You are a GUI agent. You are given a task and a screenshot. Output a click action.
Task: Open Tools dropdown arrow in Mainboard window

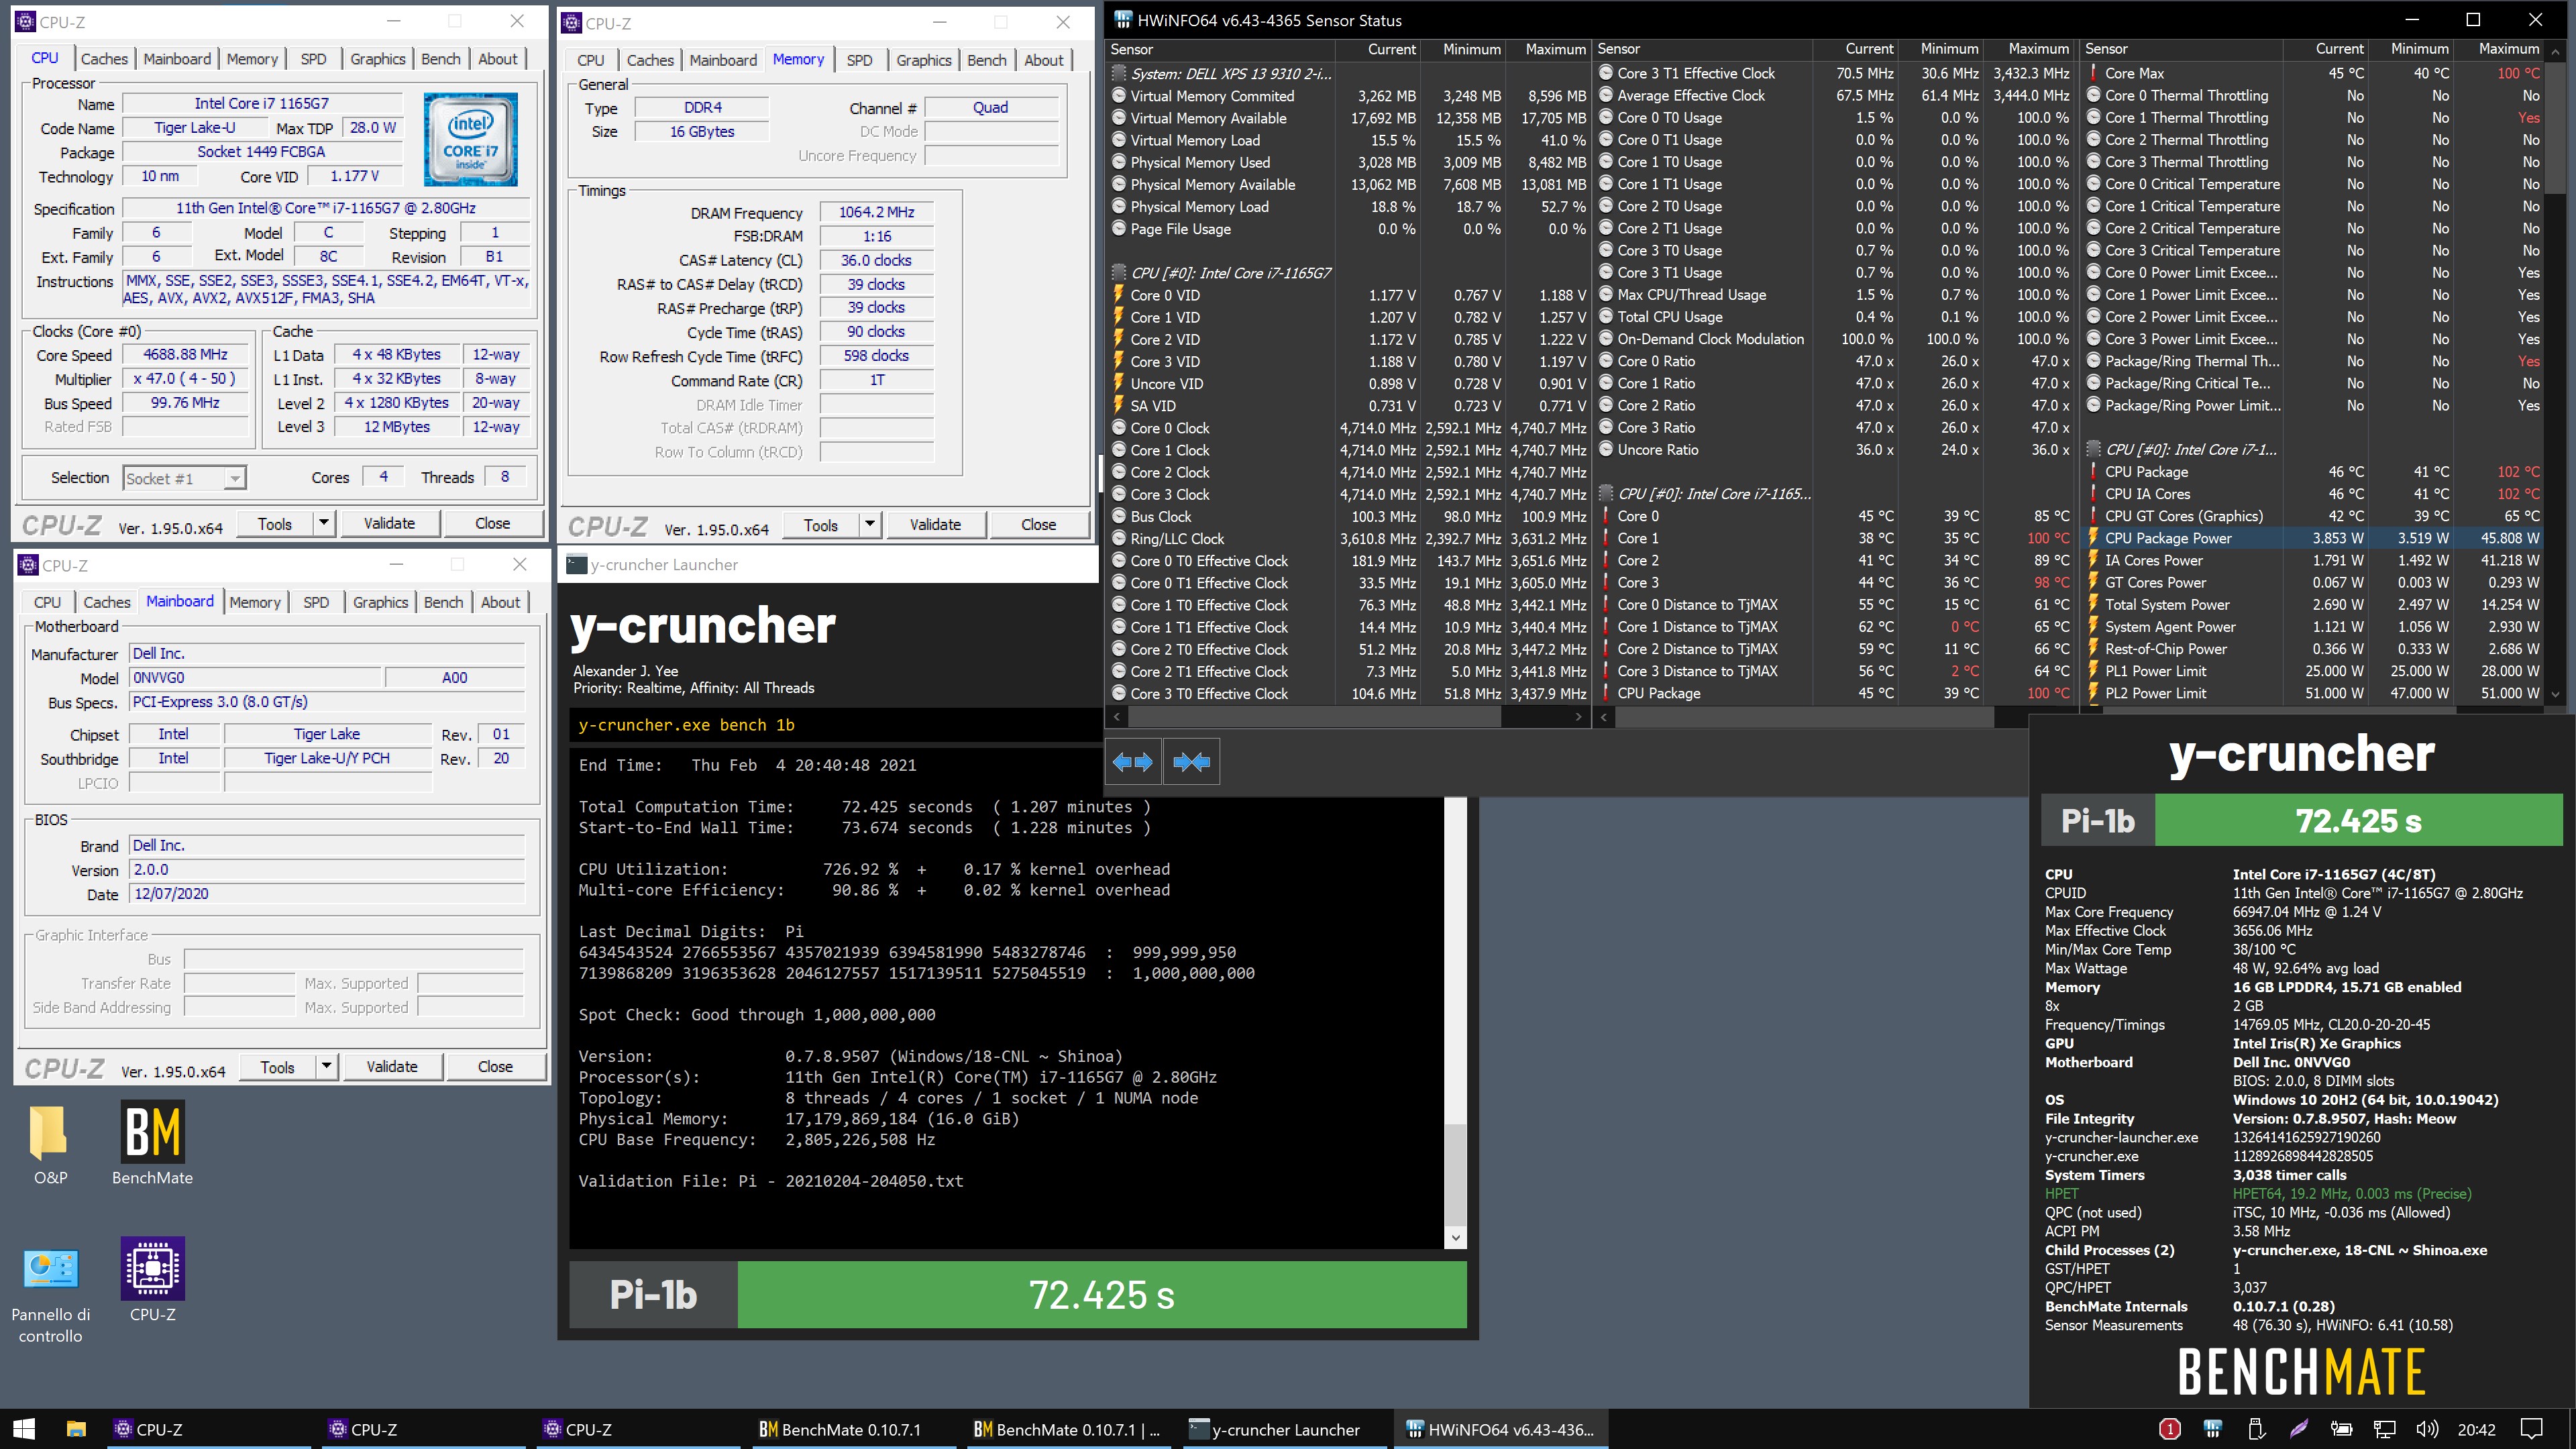coord(326,1066)
